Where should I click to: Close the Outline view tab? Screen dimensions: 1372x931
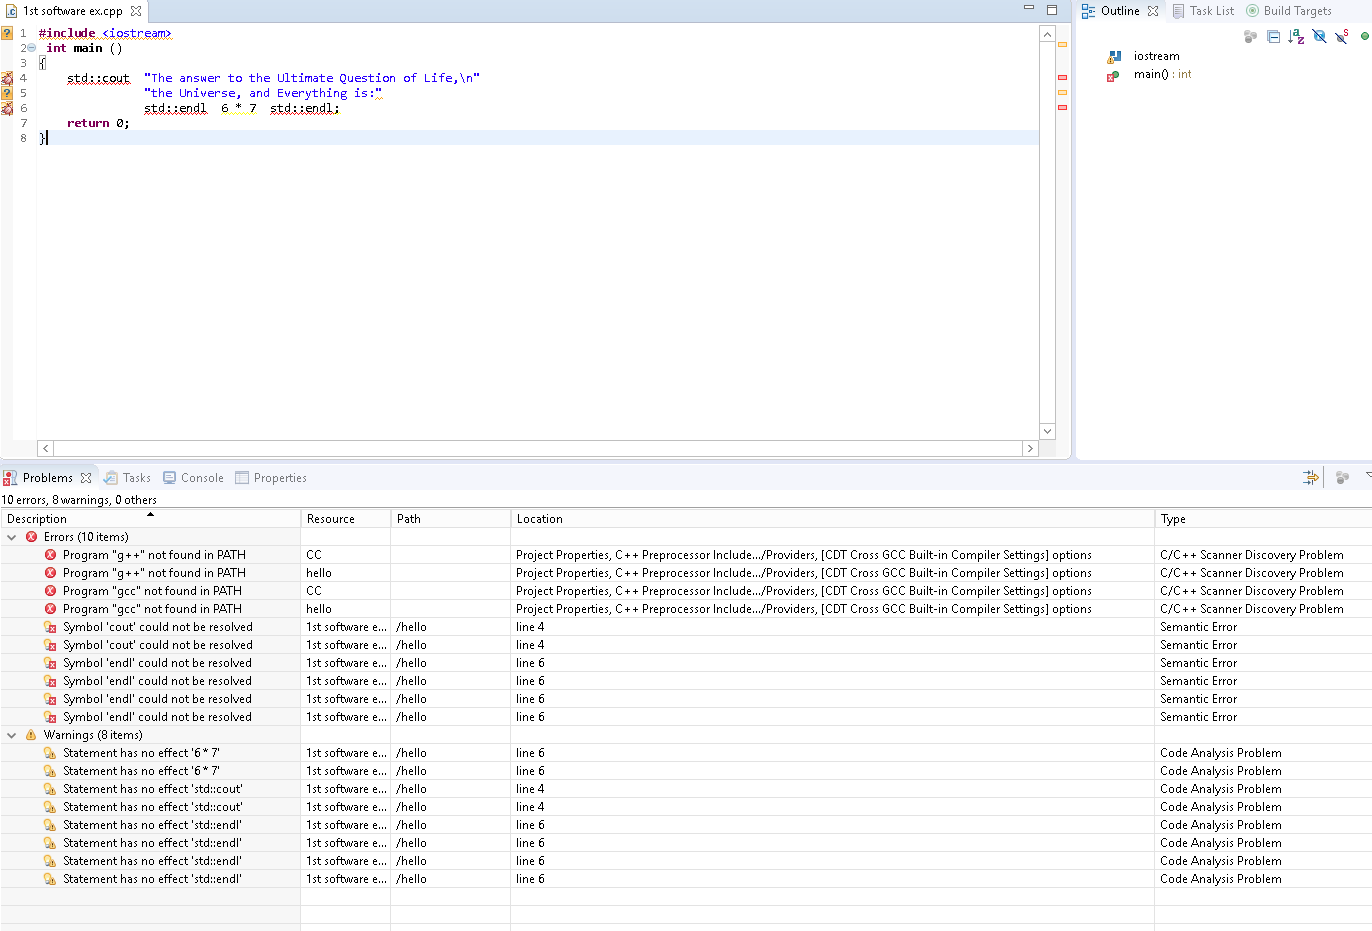1153,11
